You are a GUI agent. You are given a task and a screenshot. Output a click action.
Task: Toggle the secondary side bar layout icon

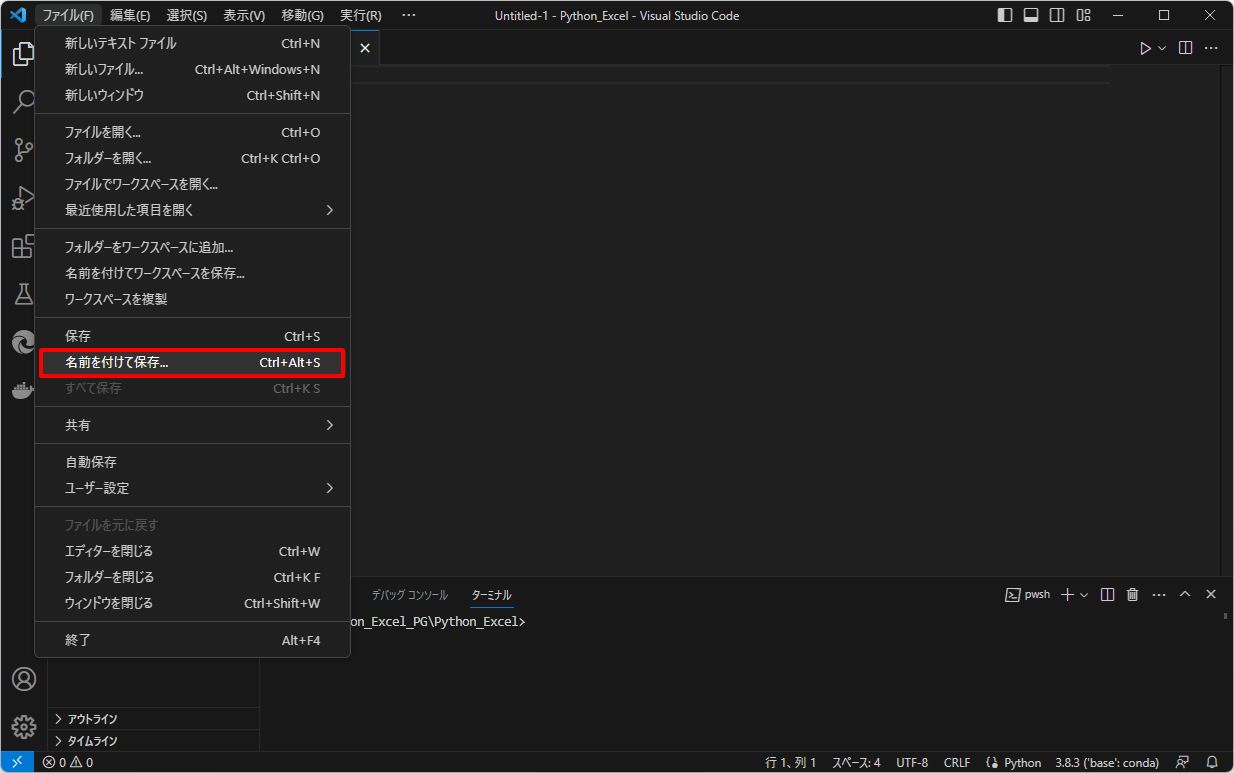(1056, 15)
